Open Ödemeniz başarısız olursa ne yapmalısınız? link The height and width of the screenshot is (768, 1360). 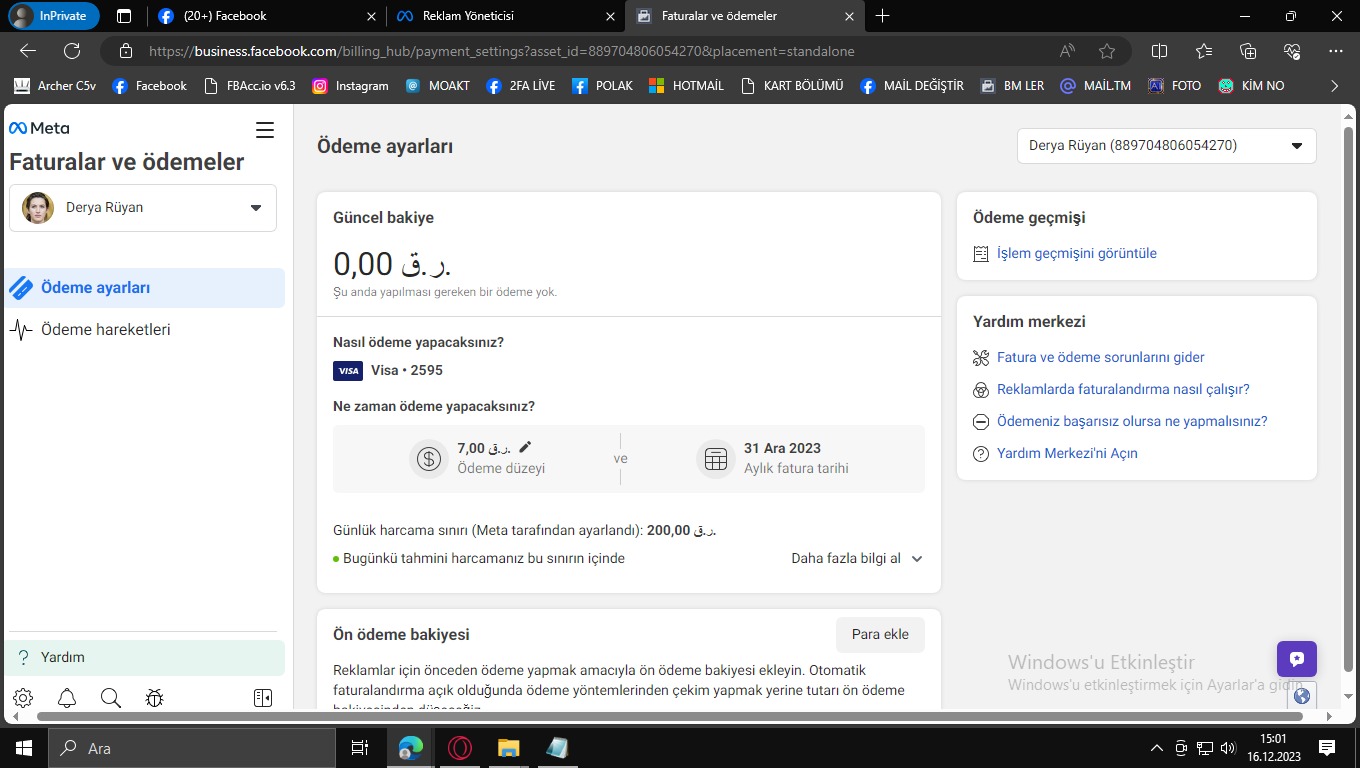click(x=1132, y=422)
